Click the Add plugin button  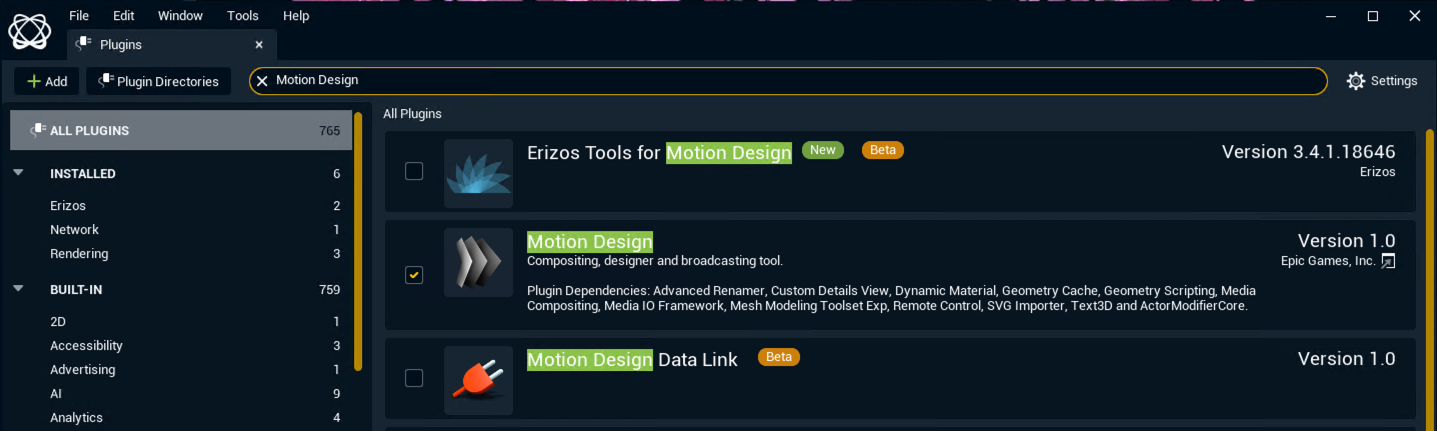[x=47, y=81]
